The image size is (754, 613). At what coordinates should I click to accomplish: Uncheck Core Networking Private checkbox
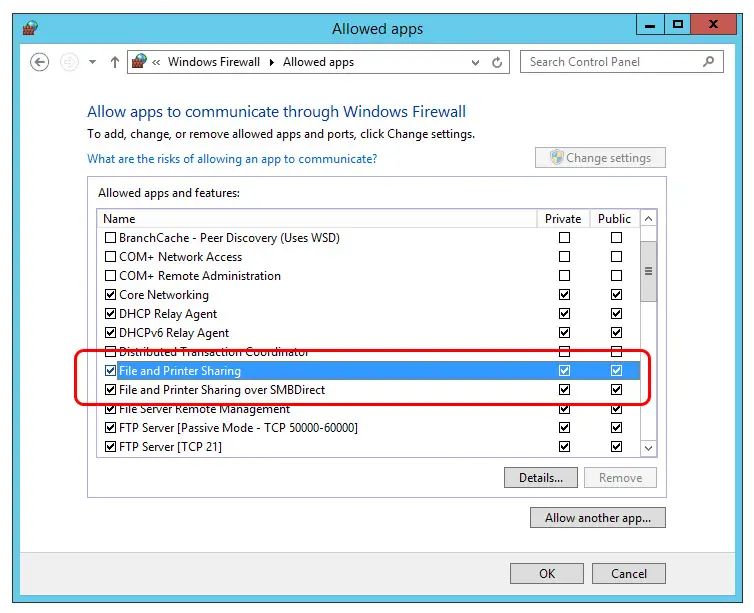point(564,295)
